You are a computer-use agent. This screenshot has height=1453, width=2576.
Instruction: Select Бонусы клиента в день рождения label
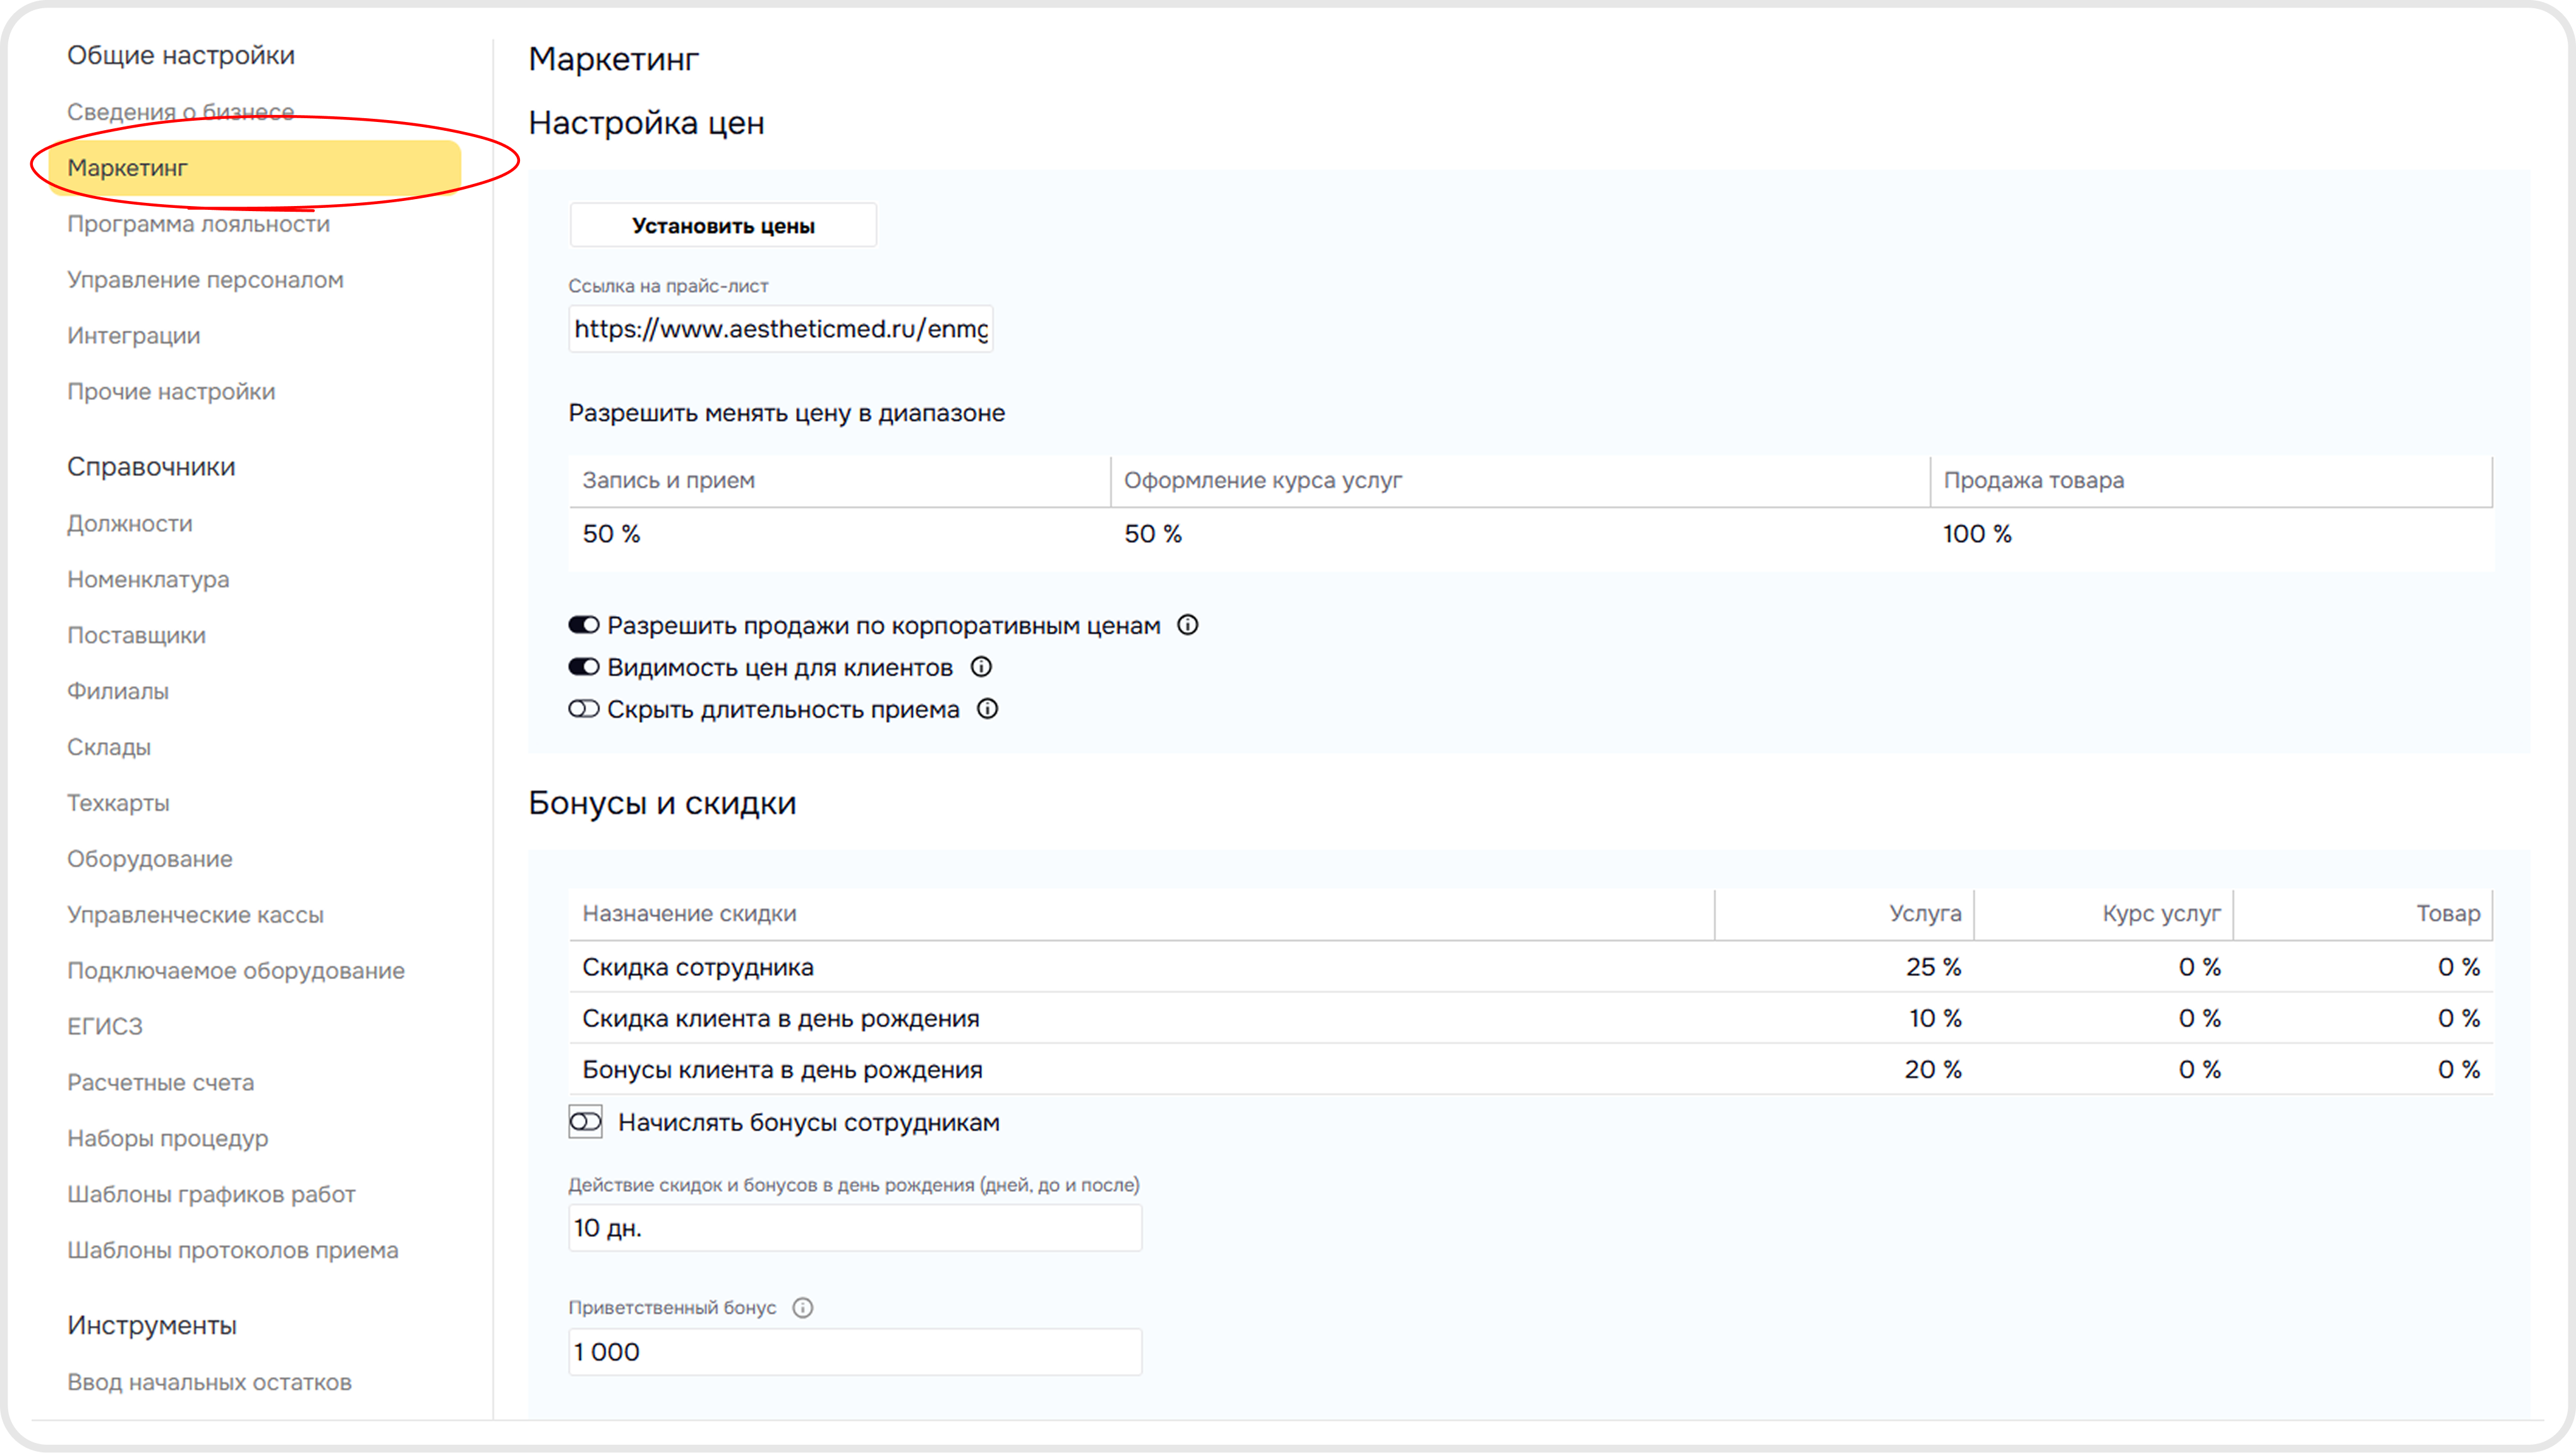[782, 1070]
